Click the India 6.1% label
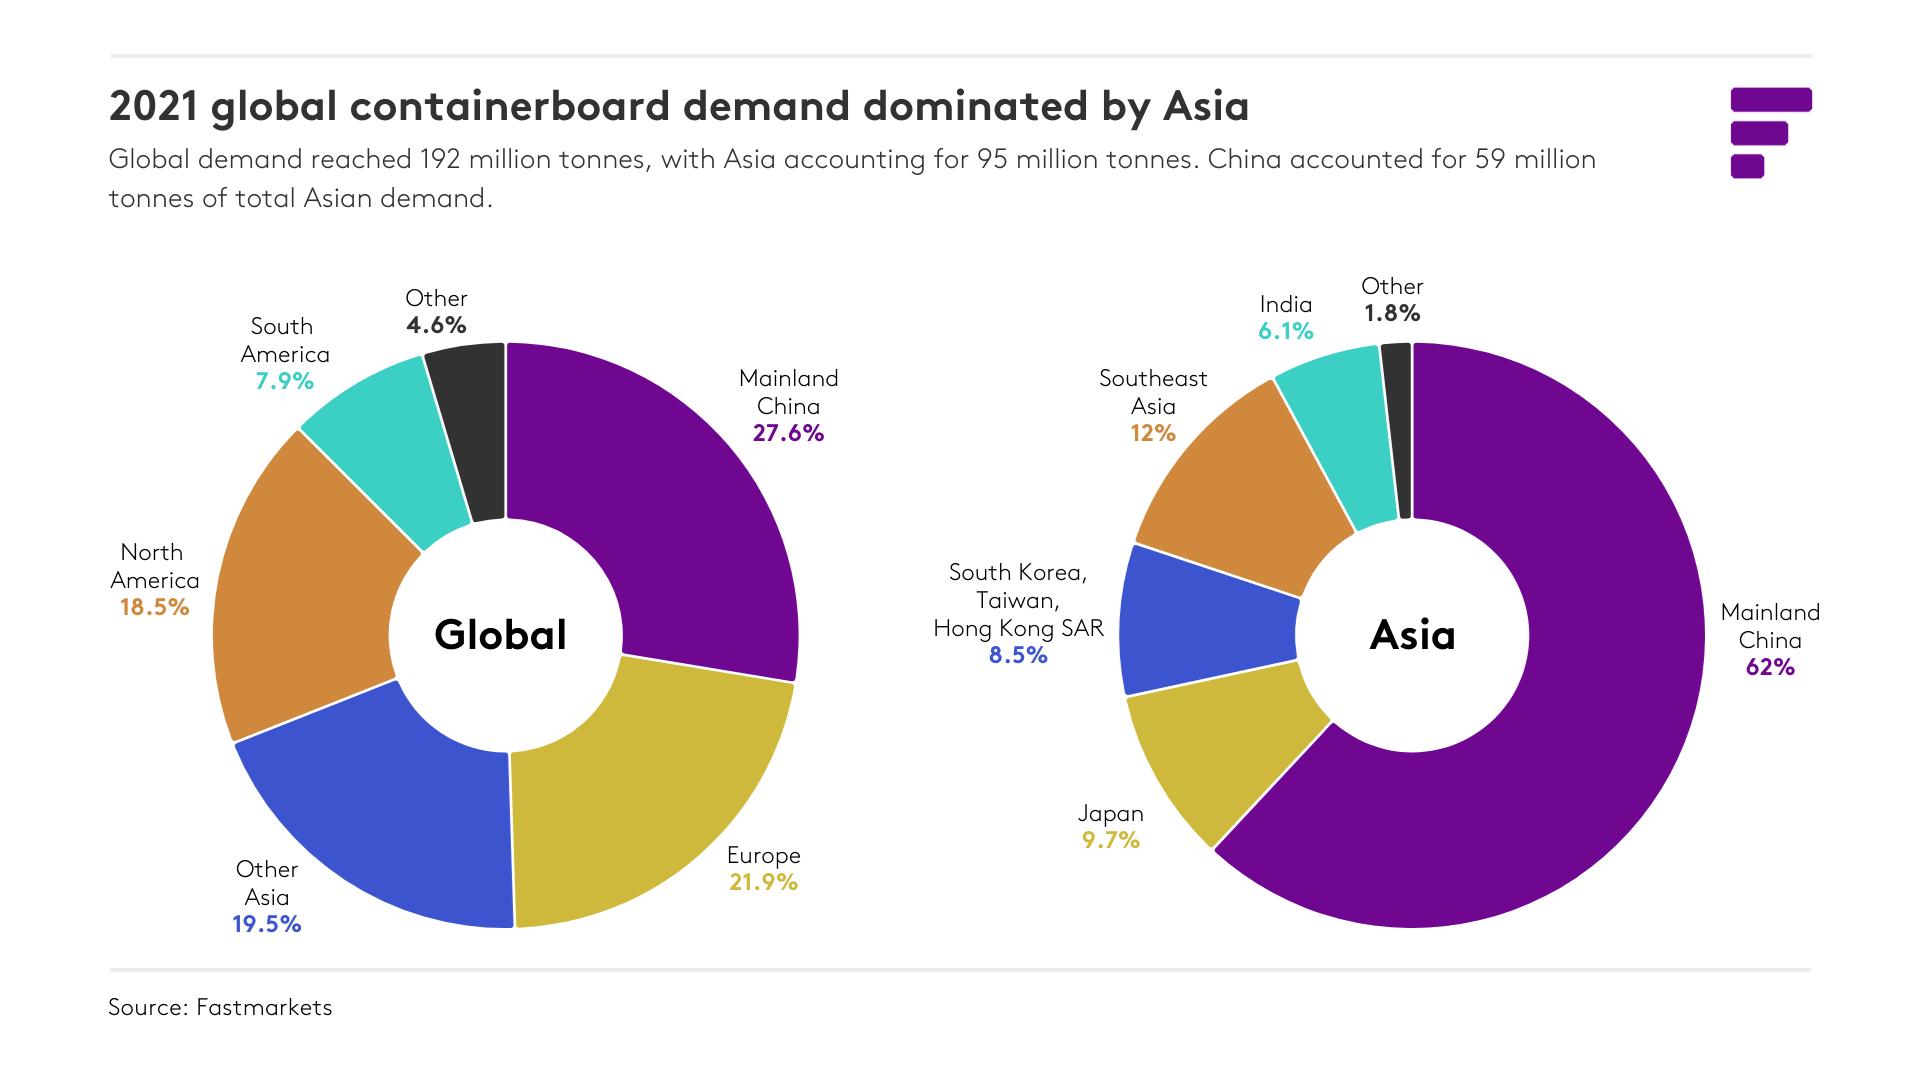This screenshot has width=1920, height=1080. 1286,318
